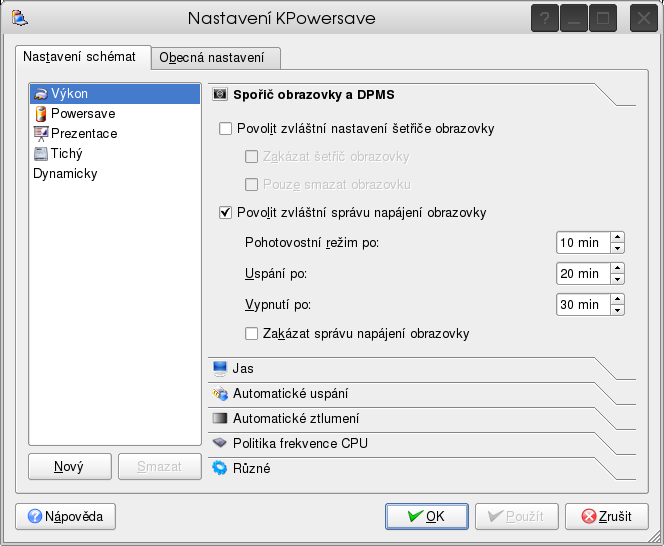Click the Pohotovostní režim 10 min field
This screenshot has height=546, width=664.
[x=583, y=243]
